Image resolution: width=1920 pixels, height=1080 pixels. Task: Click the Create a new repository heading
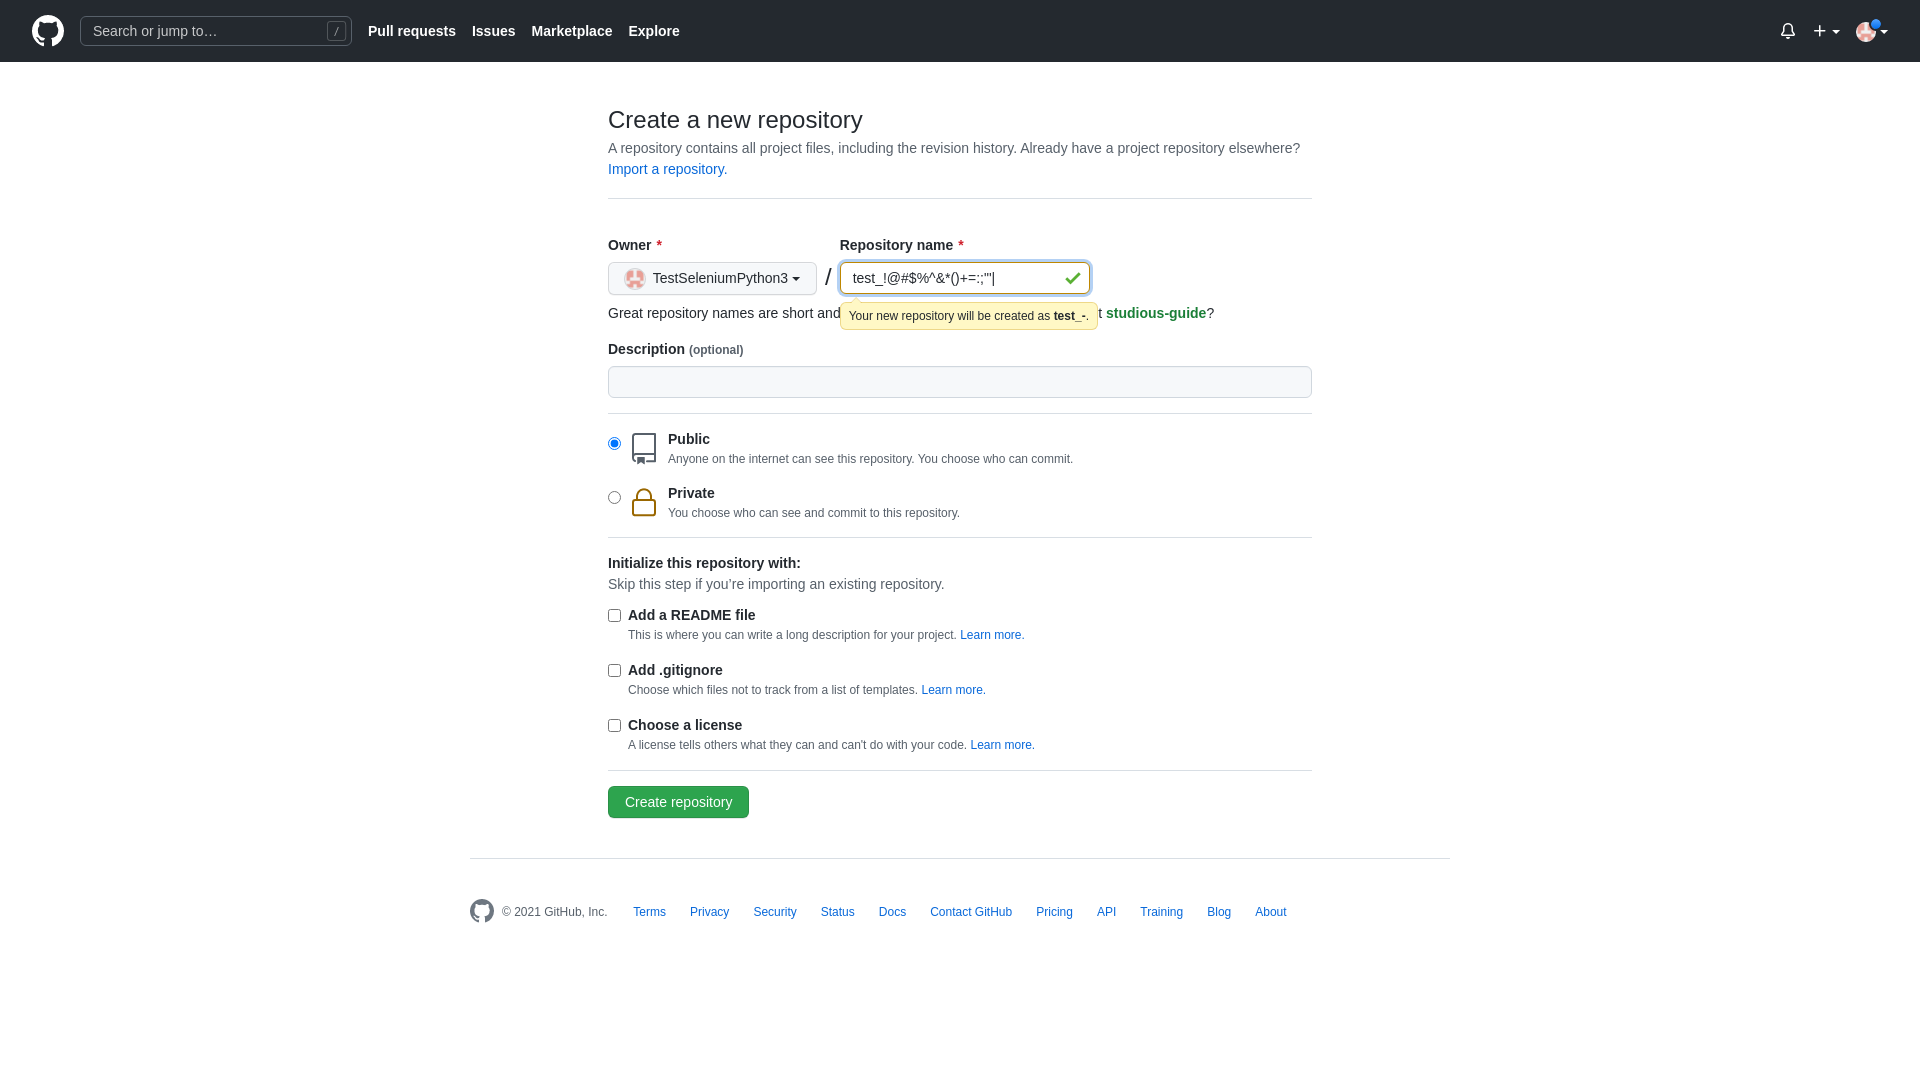[735, 120]
